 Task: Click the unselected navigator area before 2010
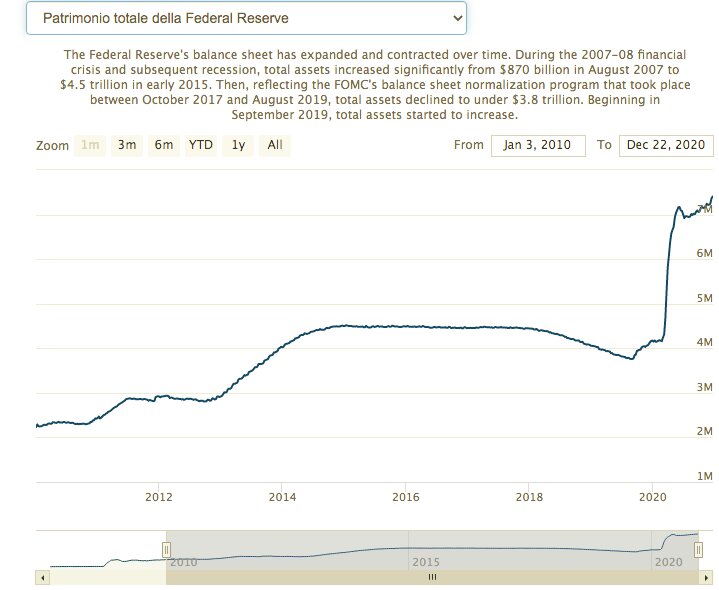point(100,549)
